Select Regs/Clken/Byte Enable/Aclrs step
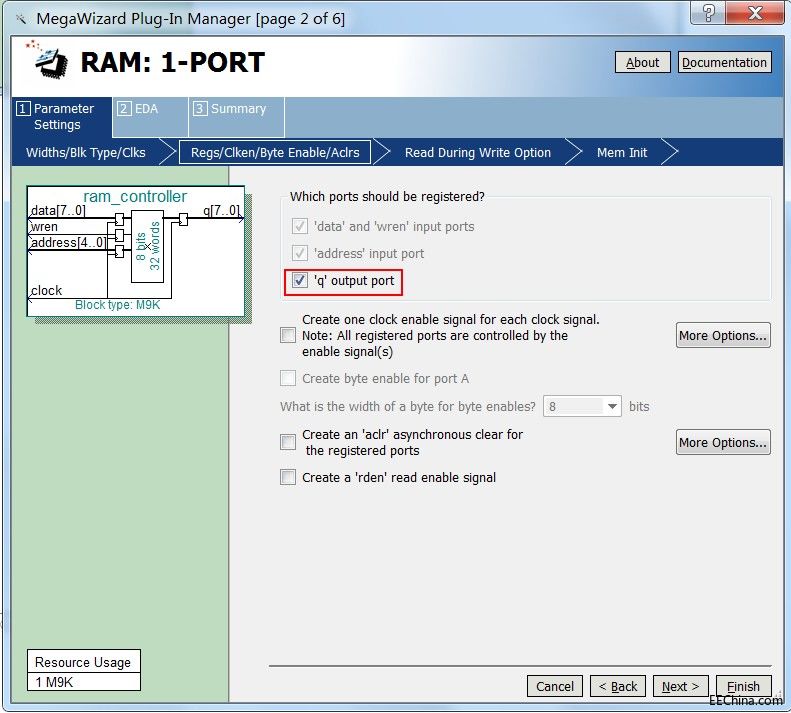Image resolution: width=791 pixels, height=713 pixels. click(275, 152)
